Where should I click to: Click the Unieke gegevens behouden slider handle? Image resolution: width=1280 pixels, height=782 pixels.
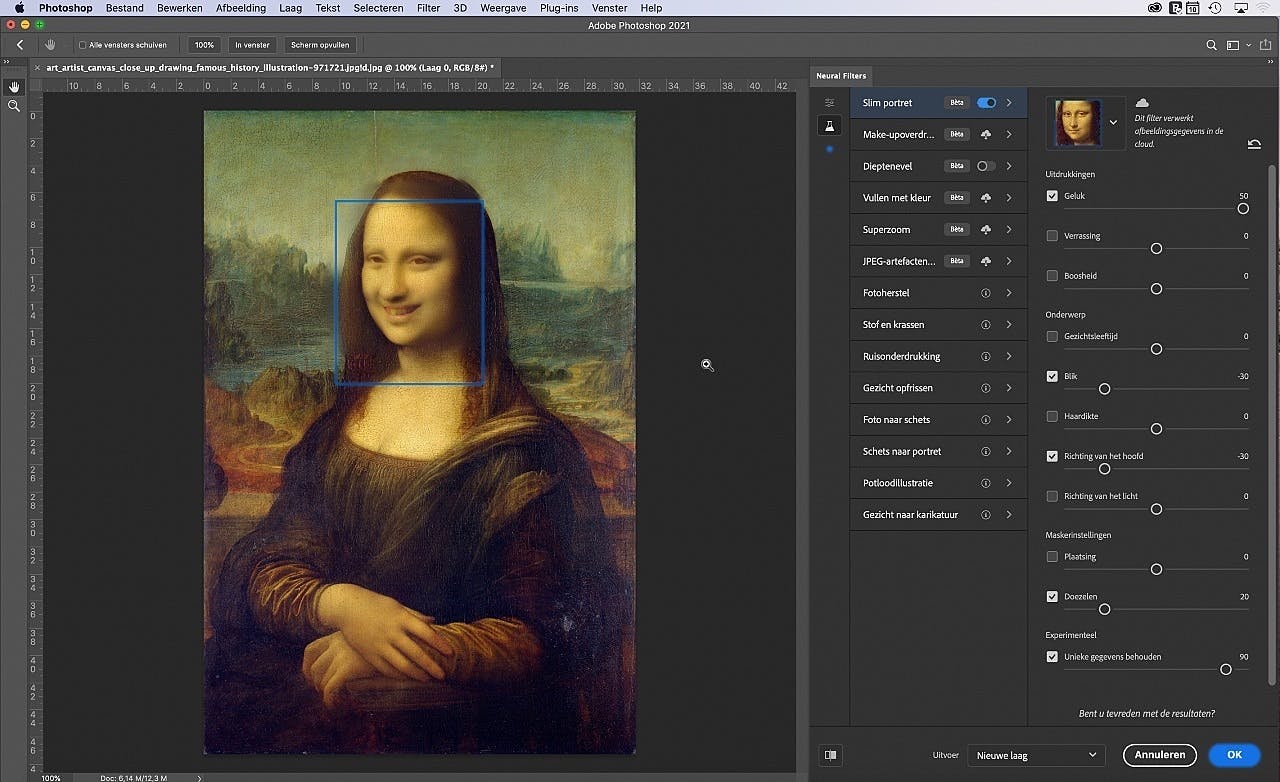point(1226,669)
